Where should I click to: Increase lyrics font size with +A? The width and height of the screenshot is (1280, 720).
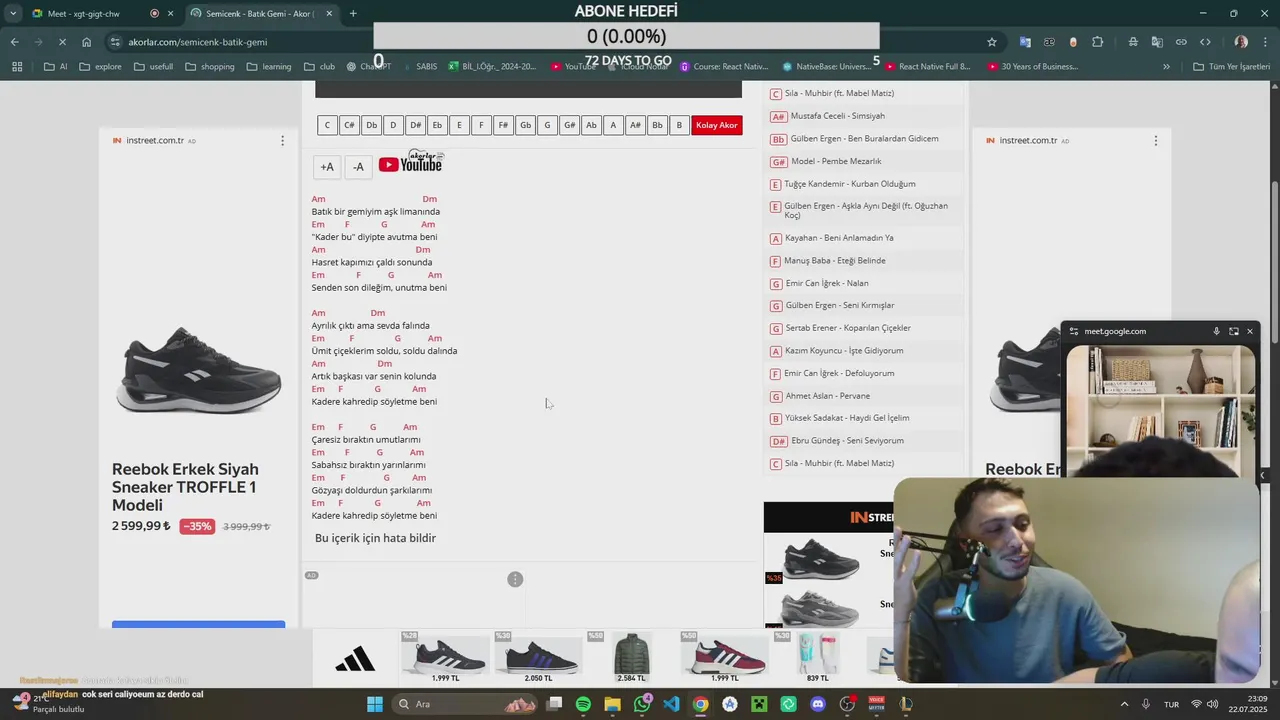327,167
